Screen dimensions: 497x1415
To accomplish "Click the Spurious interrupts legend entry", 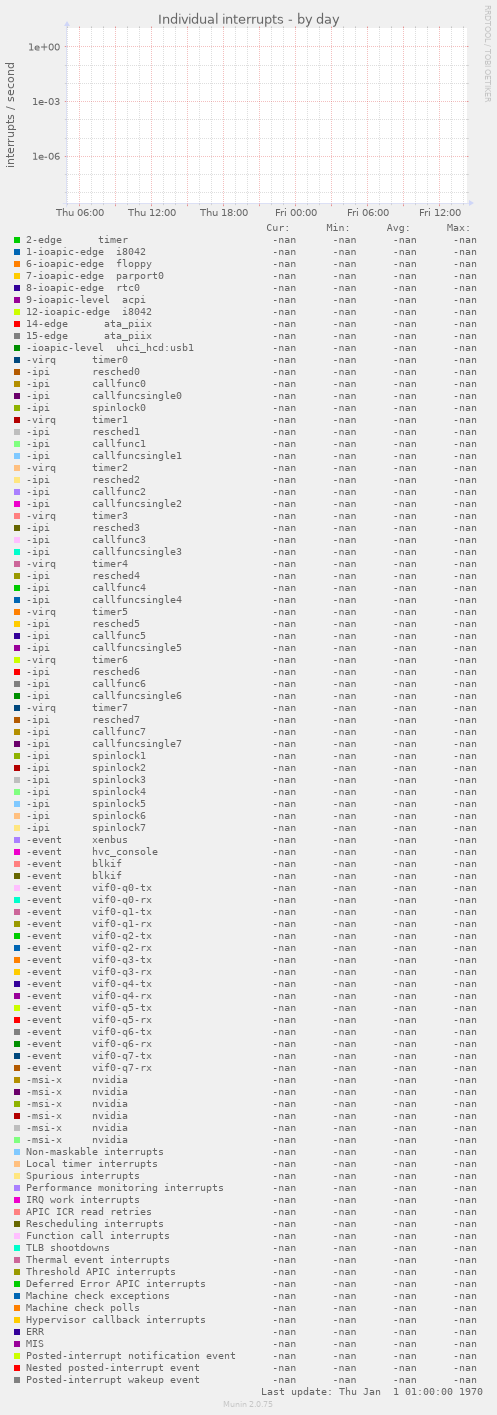I will click(x=83, y=1176).
